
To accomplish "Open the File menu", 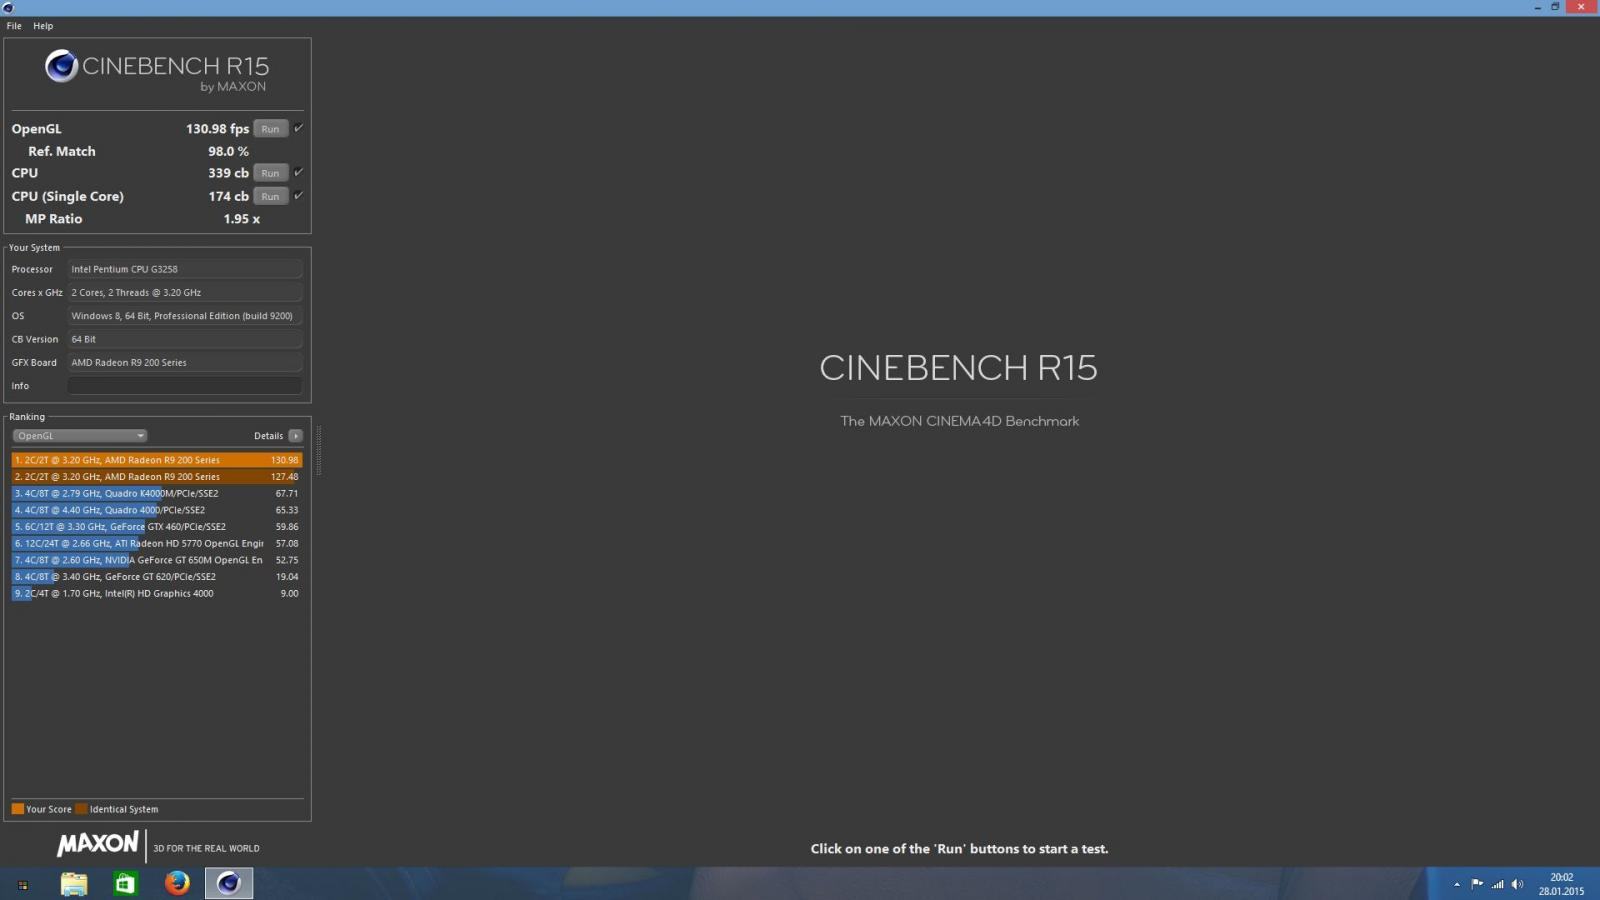I will (14, 26).
